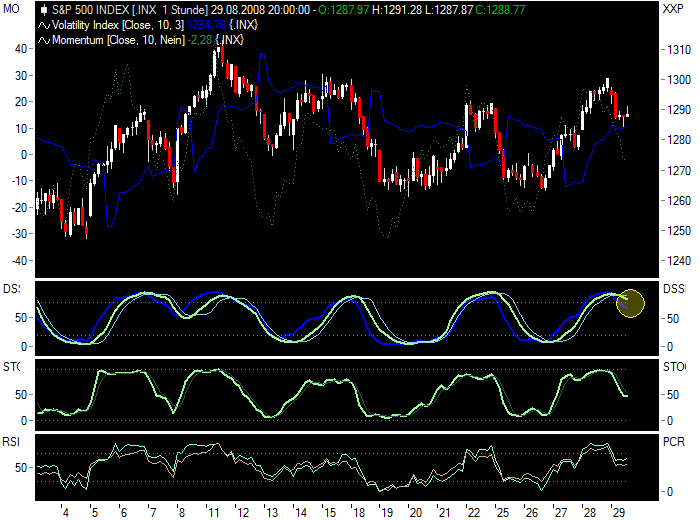The height and width of the screenshot is (520, 700).
Task: Click price level 1240 on right axis
Action: pos(679,261)
